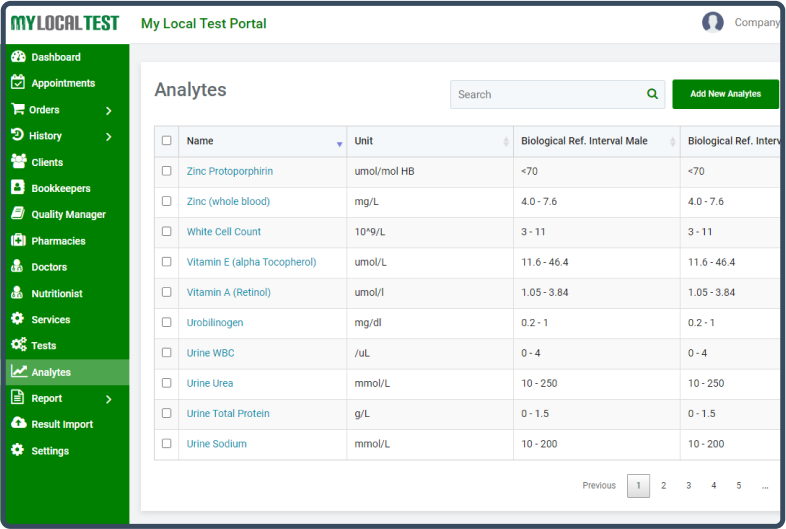Screen dimensions: 786x529
Task: Click the Pharmacies first-aid kit icon
Action: tap(18, 241)
